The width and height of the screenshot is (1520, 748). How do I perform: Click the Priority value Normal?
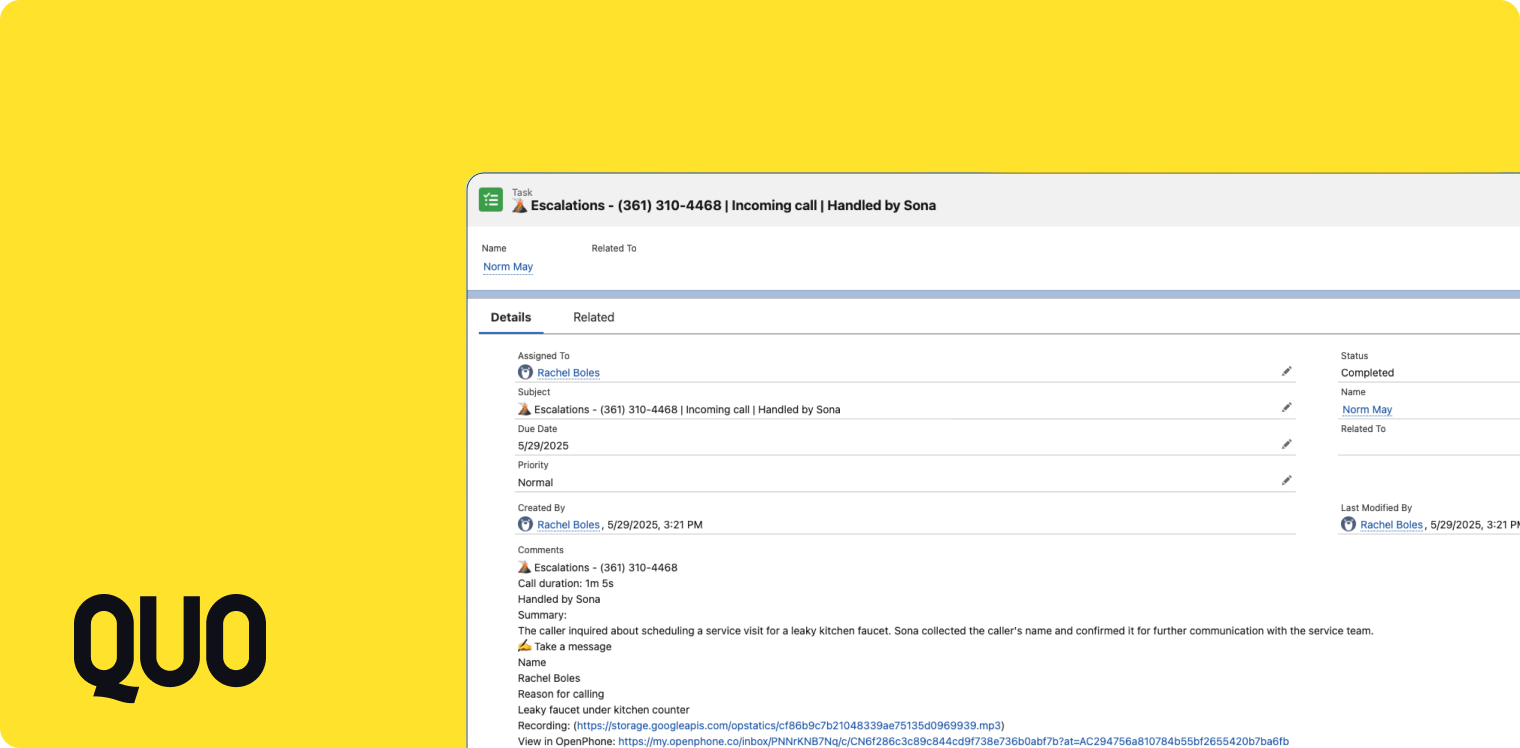pos(535,482)
